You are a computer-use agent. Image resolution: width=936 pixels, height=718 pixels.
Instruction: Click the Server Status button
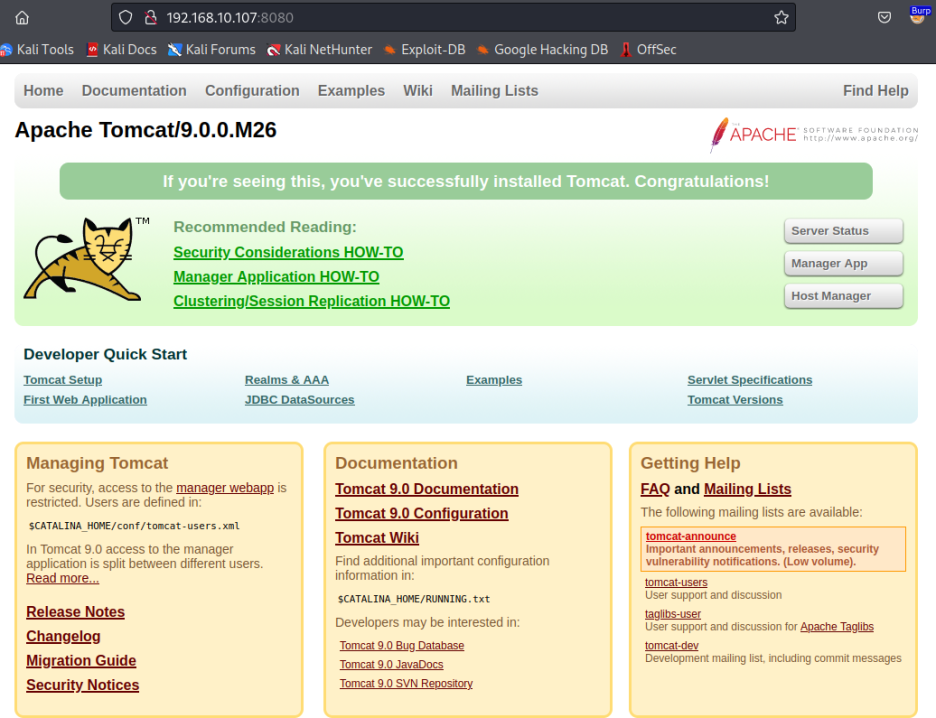(843, 231)
